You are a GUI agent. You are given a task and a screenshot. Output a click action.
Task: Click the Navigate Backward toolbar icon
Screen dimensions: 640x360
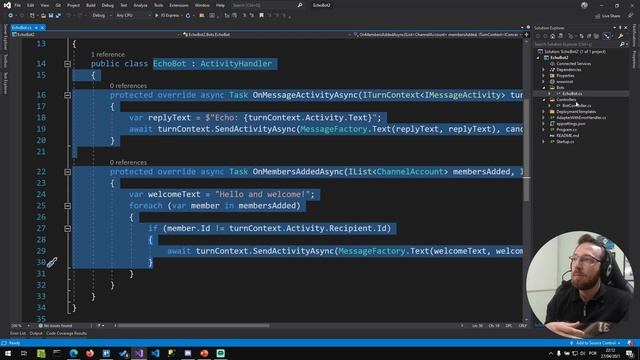(10, 16)
